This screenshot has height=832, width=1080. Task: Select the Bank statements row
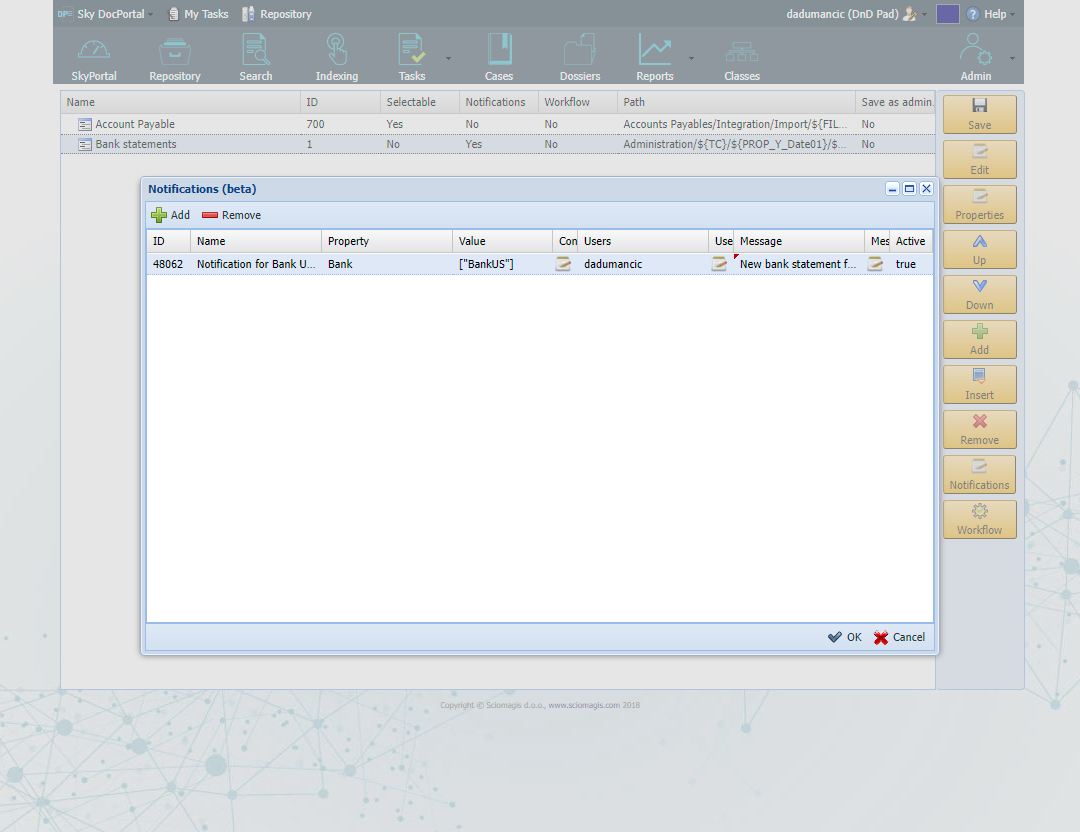click(x=497, y=144)
